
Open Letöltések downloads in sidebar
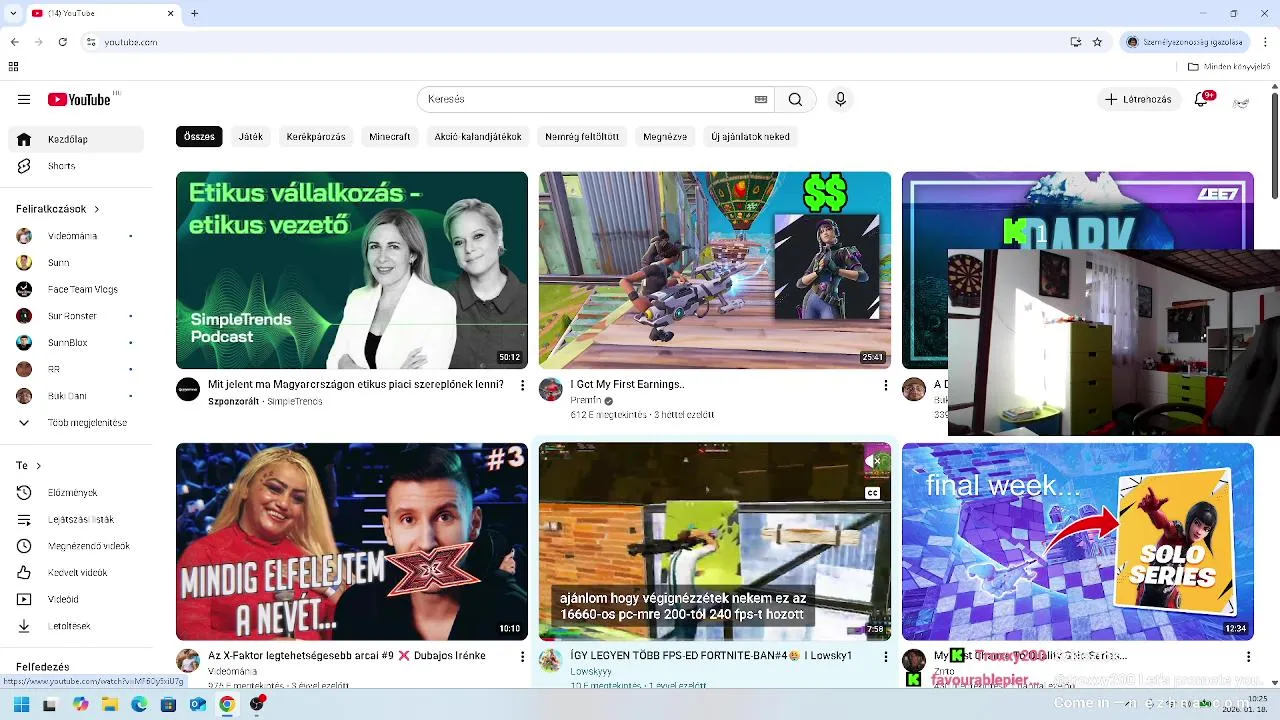(x=76, y=626)
